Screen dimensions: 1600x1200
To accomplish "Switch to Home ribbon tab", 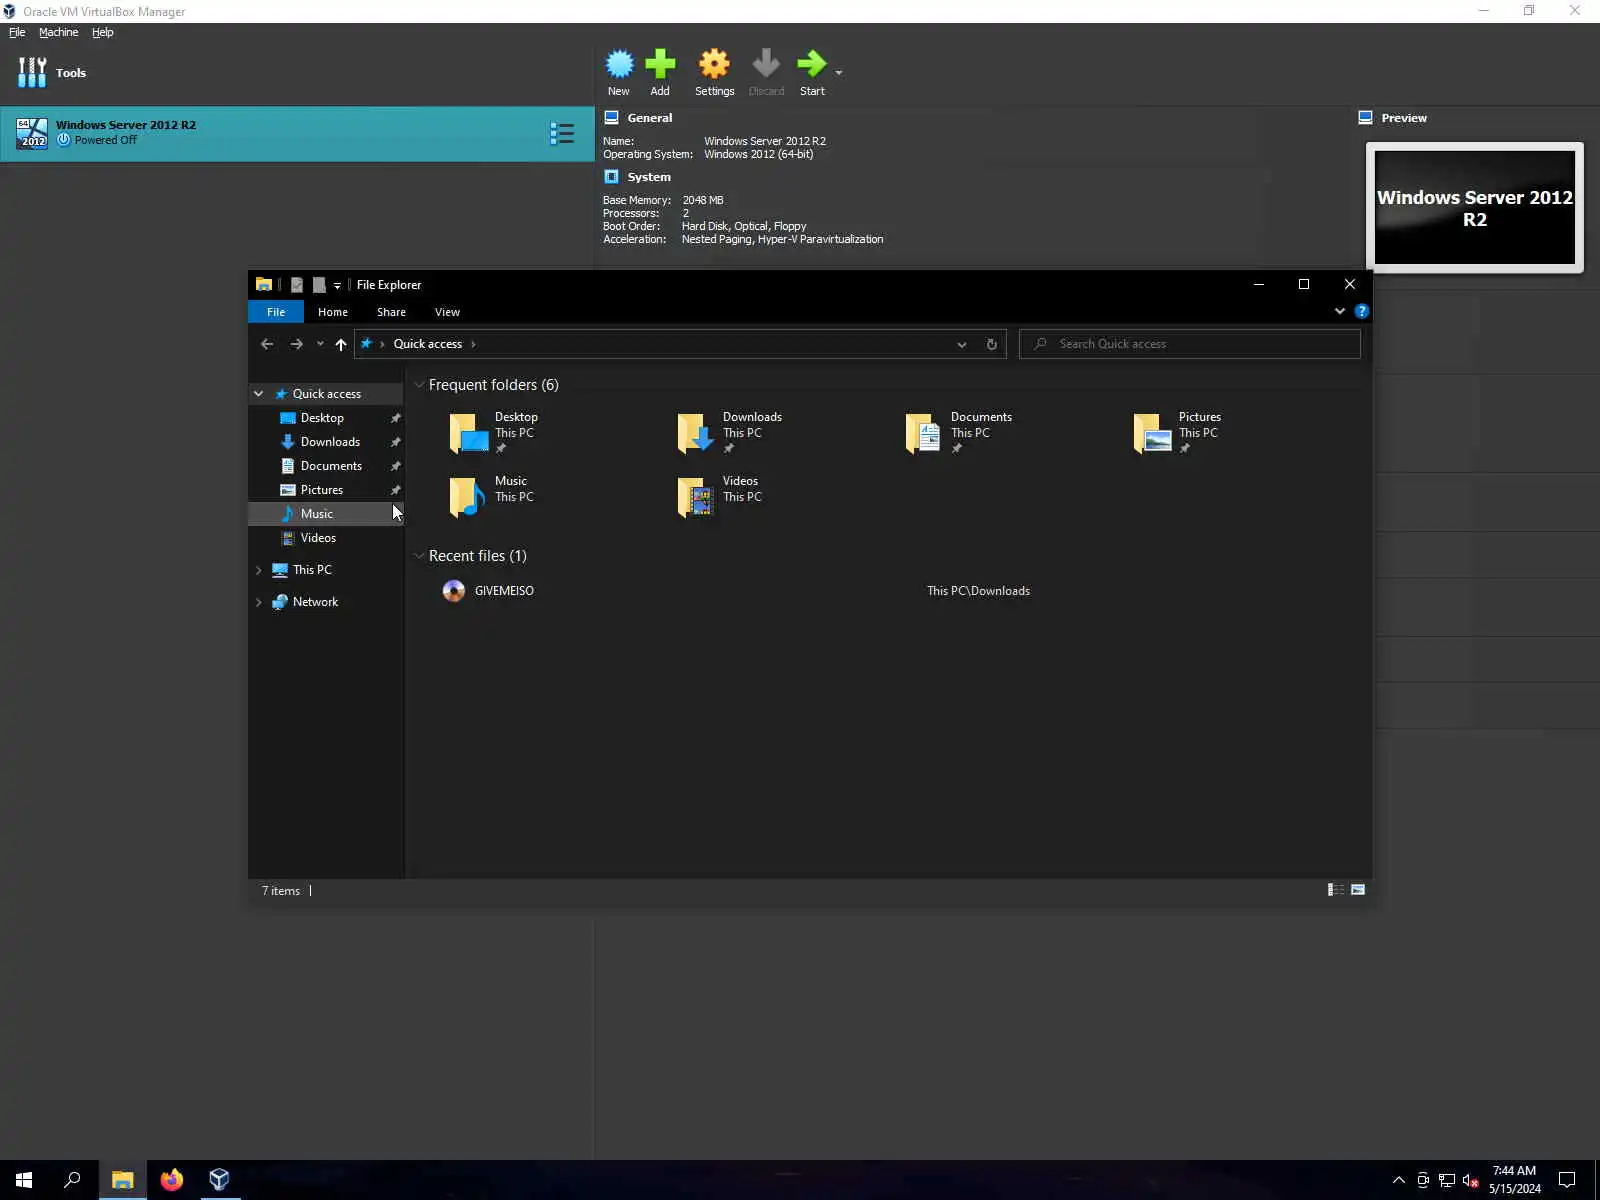I will [333, 312].
